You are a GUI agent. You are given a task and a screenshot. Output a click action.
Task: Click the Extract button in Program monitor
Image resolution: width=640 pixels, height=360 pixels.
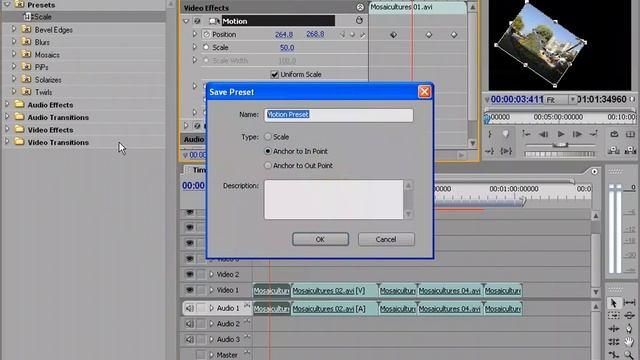point(630,151)
